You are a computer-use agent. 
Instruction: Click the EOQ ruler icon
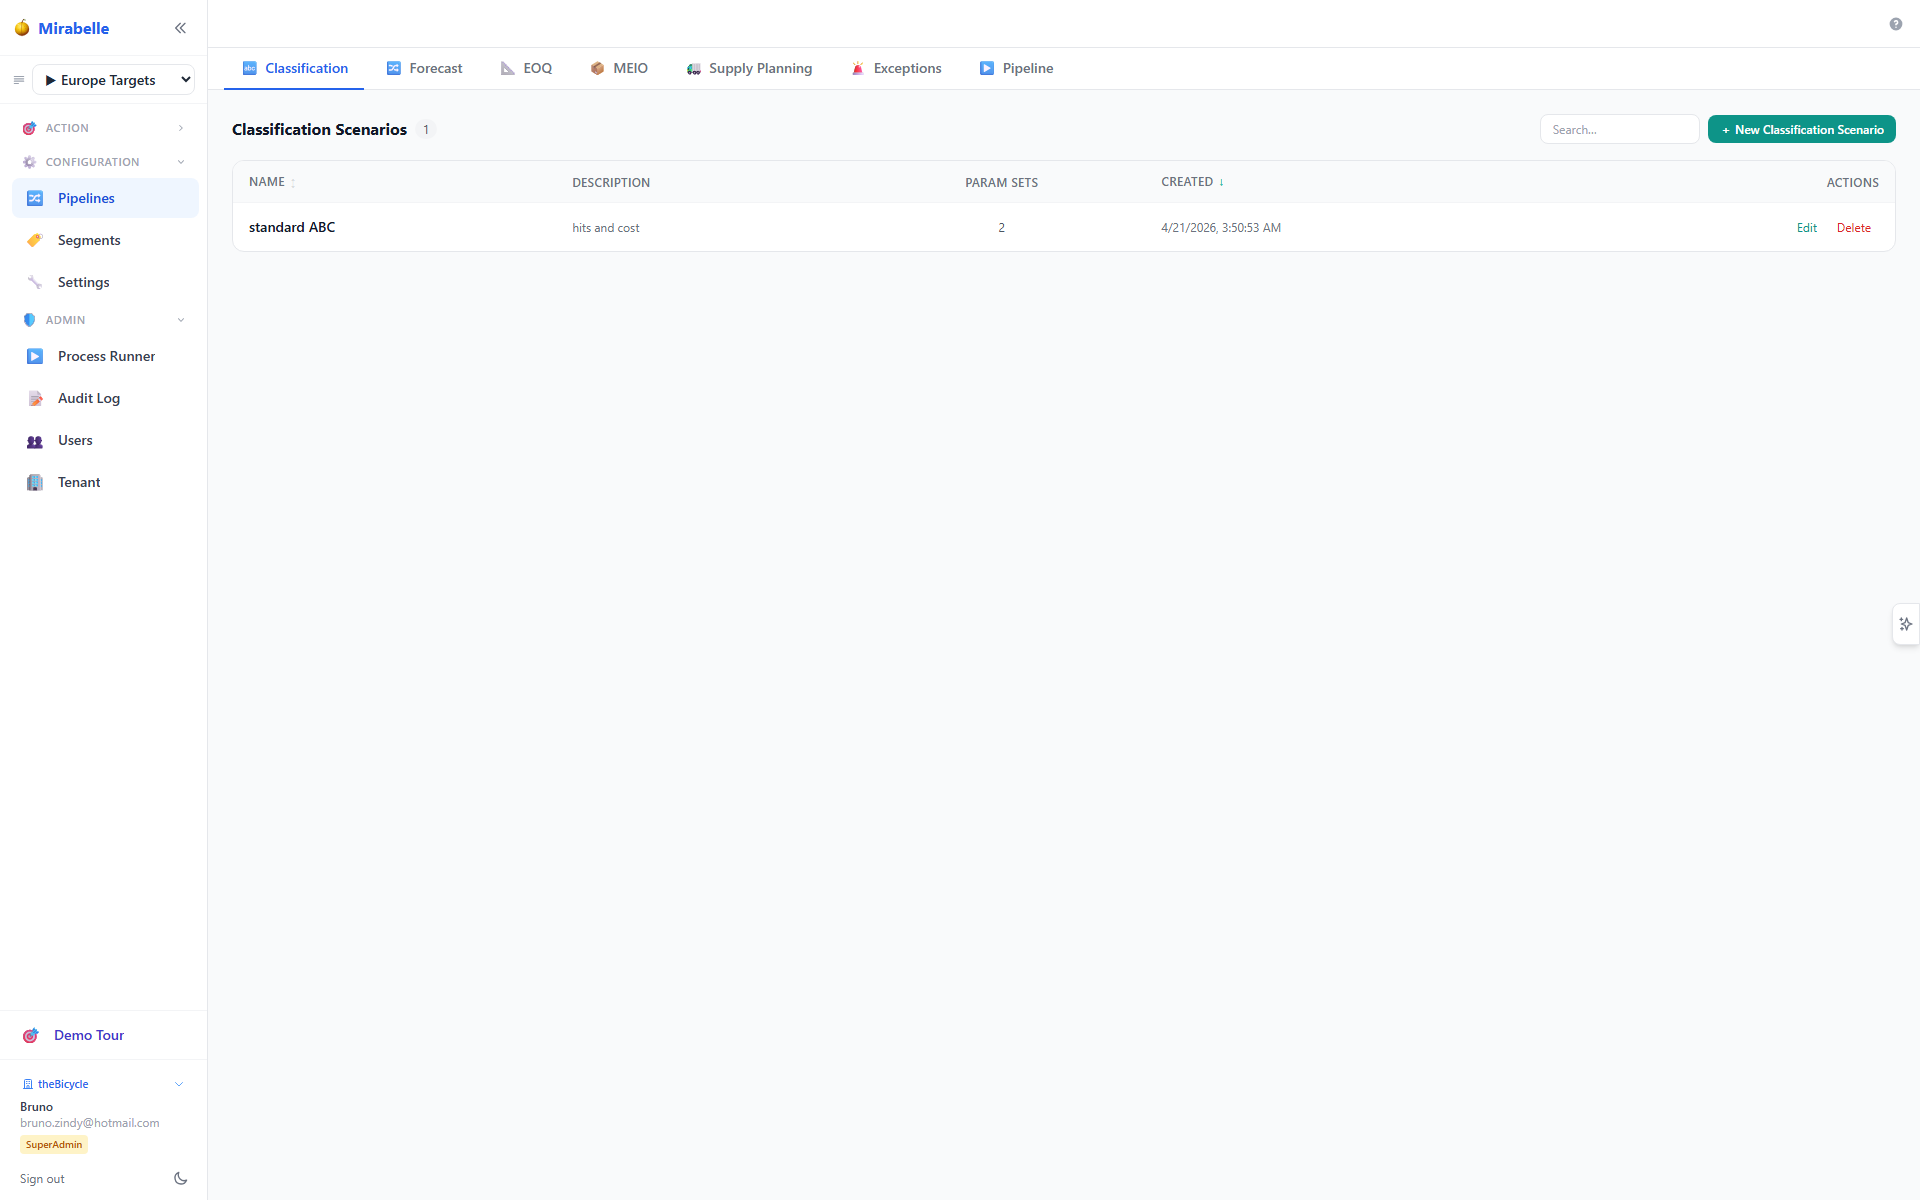508,68
